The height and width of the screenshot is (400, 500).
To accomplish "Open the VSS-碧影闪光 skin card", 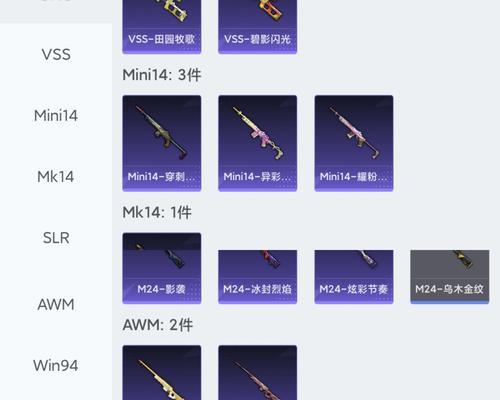I will coord(258,27).
